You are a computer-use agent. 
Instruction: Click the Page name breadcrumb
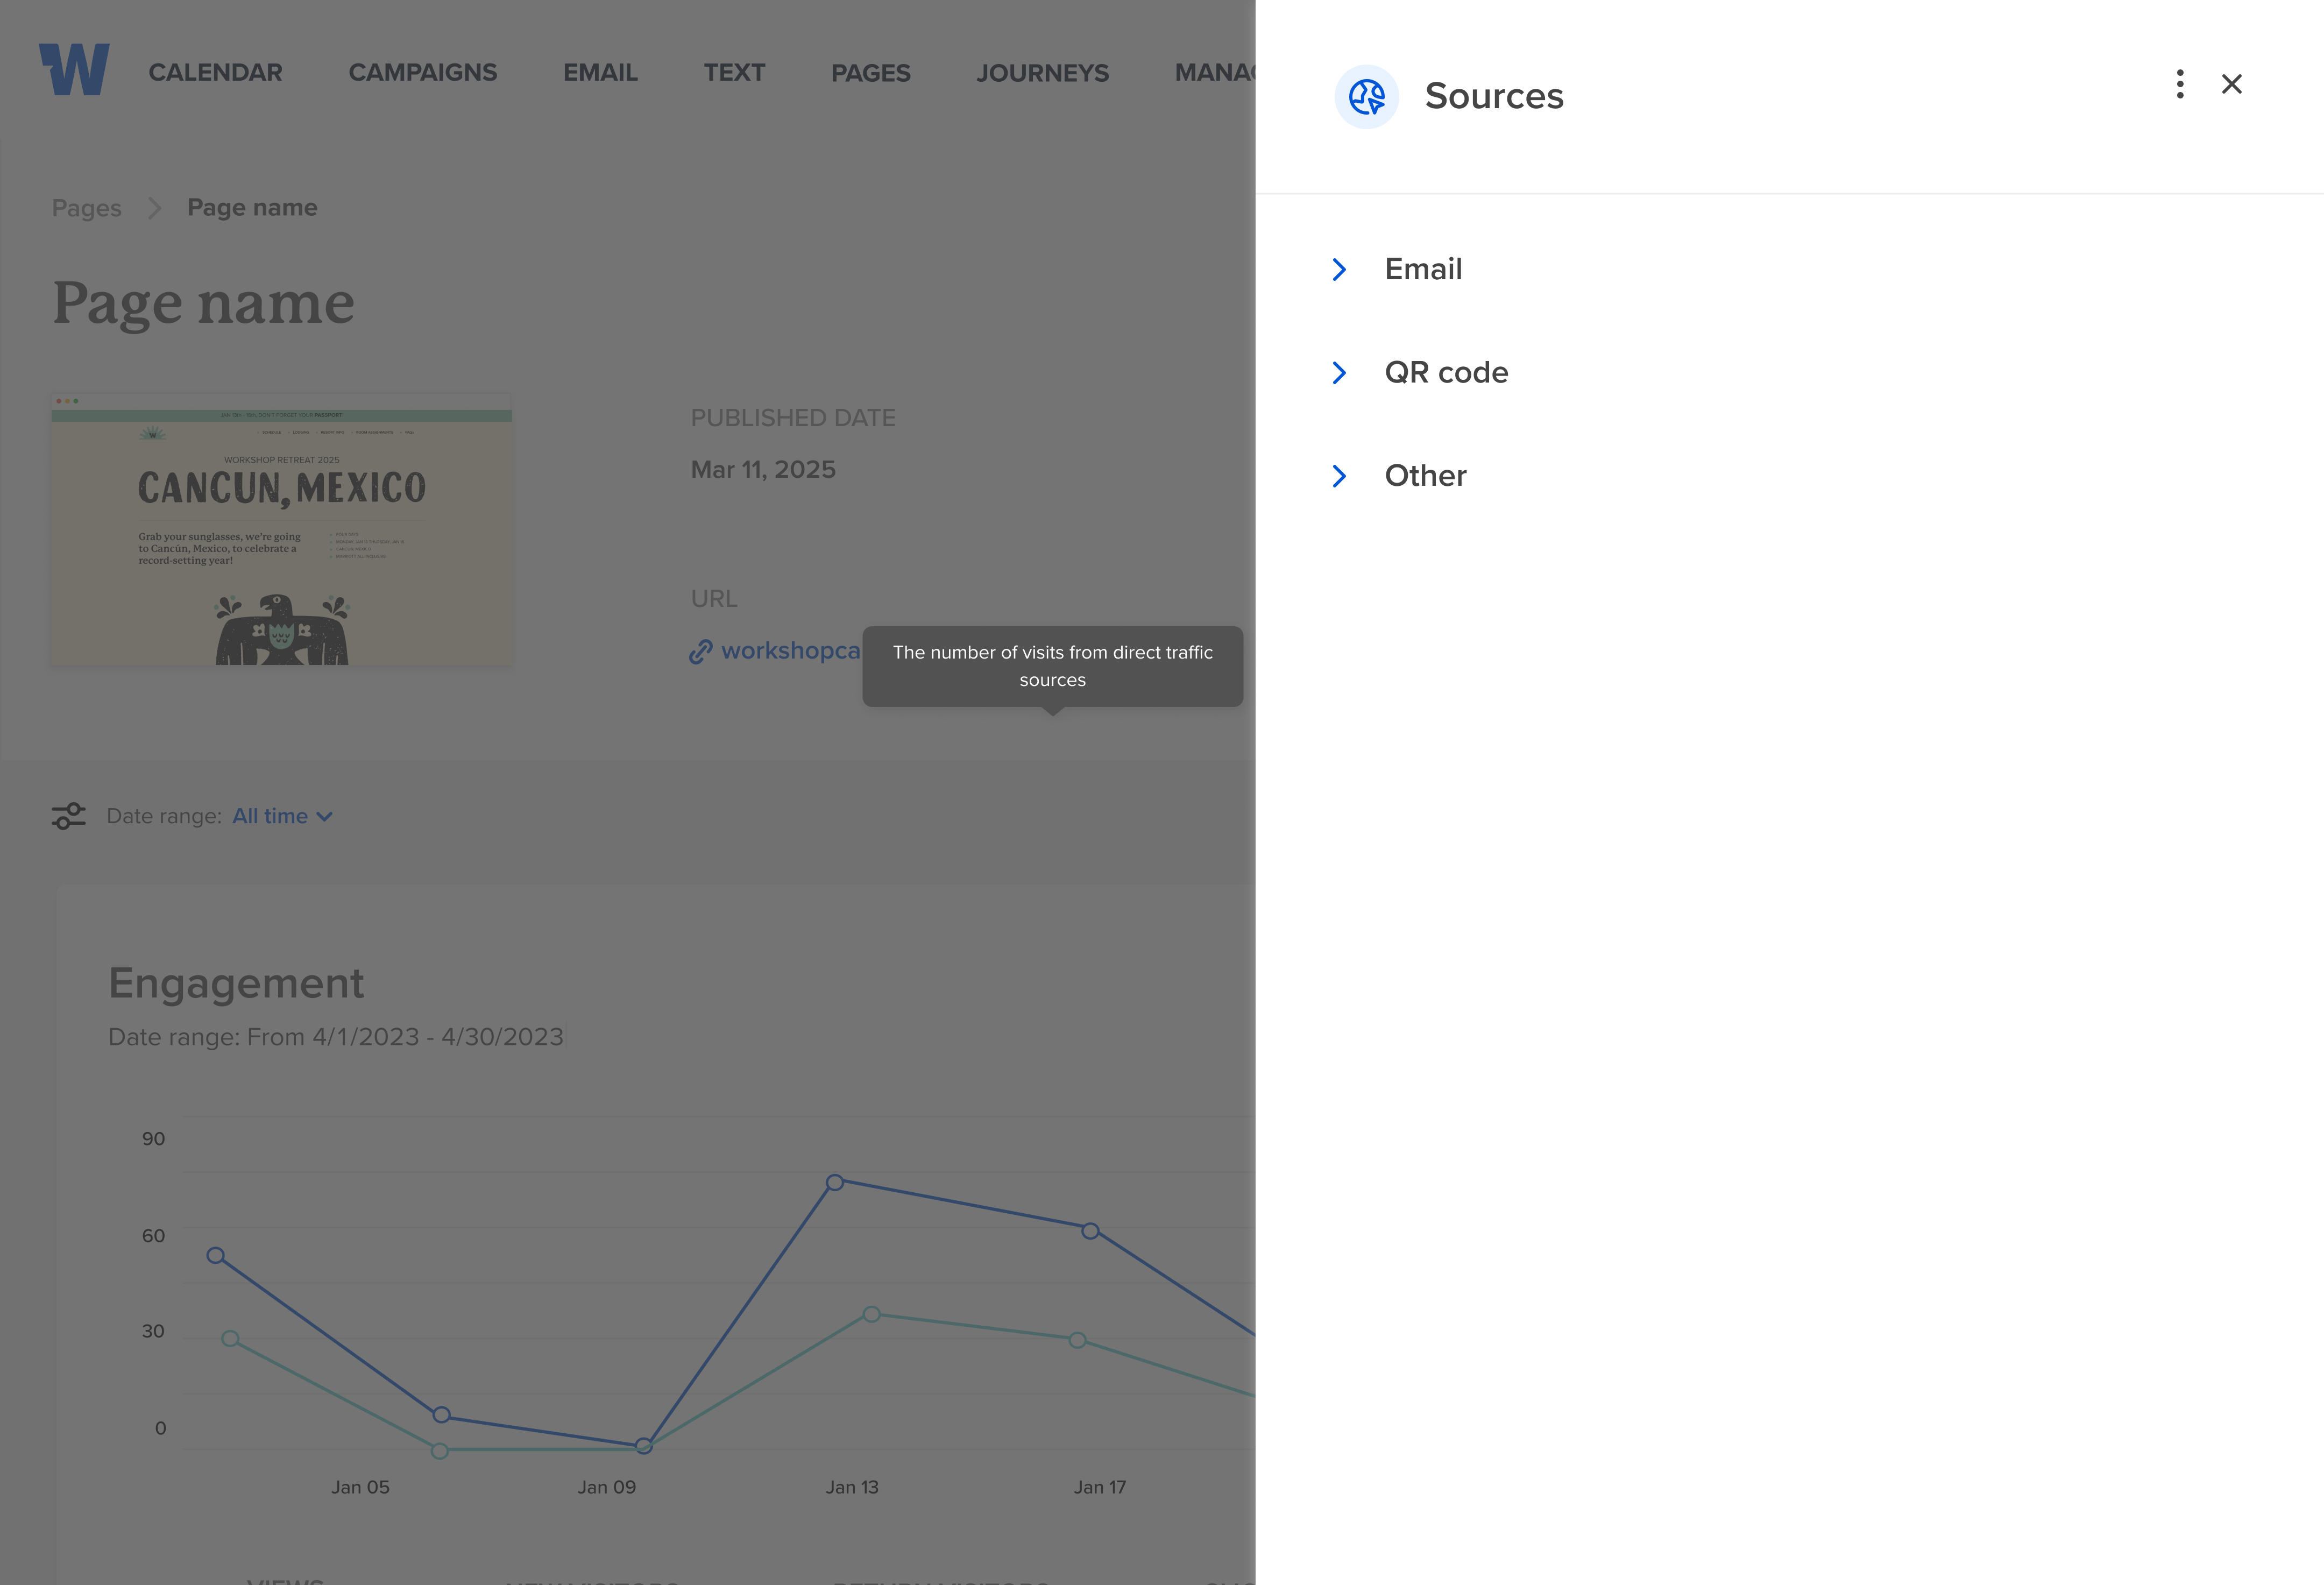(252, 207)
